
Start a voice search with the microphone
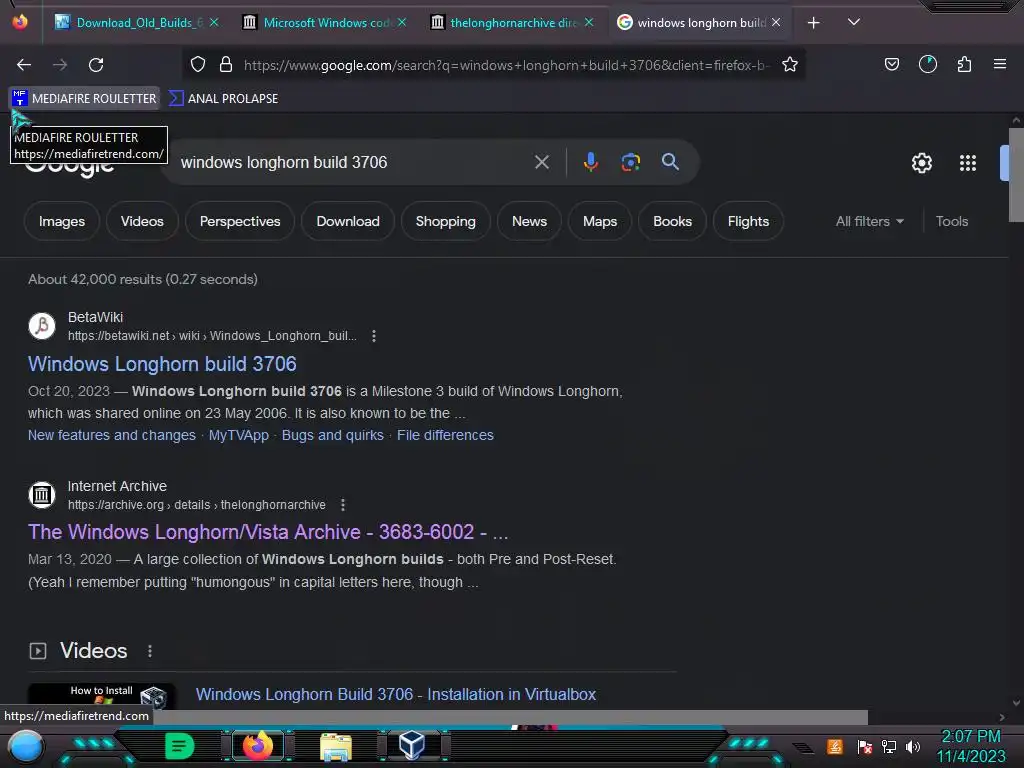pos(590,162)
